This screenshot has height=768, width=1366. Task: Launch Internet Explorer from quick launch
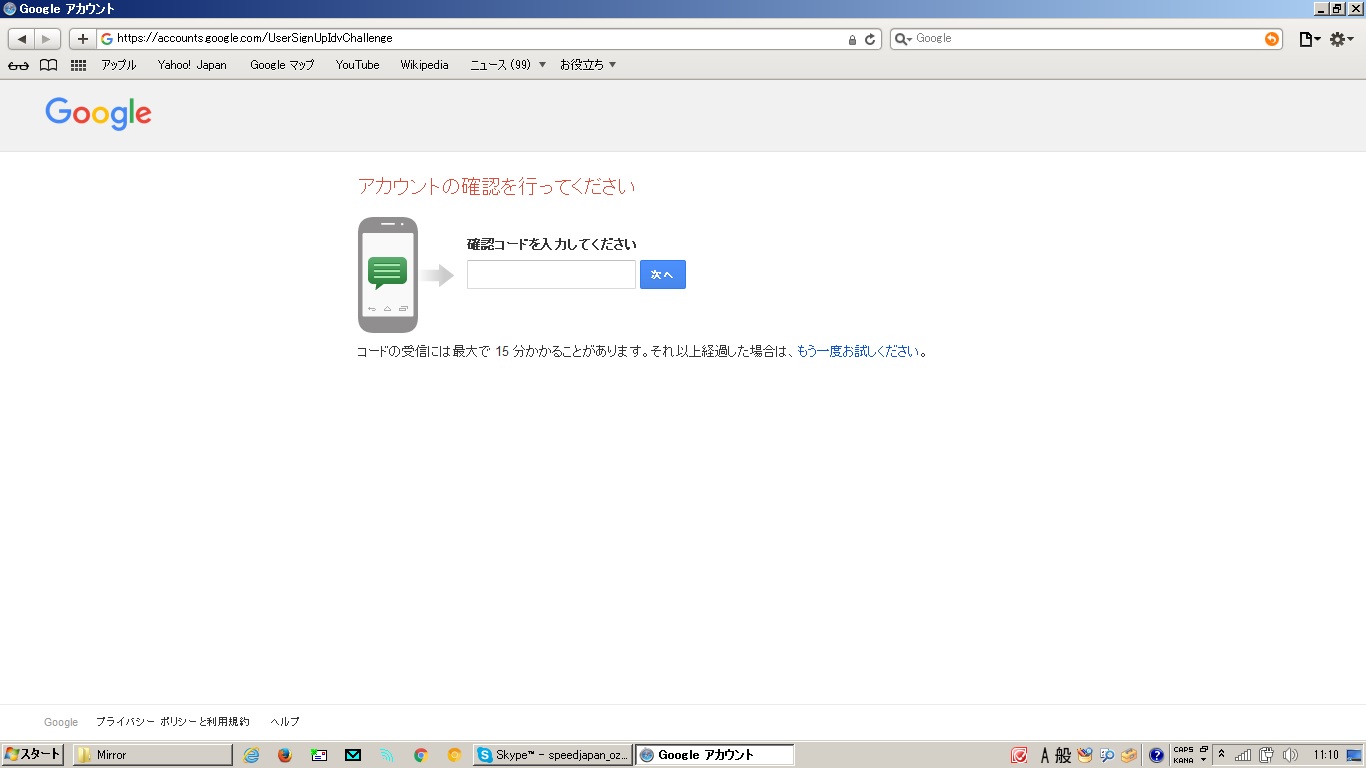[x=251, y=755]
